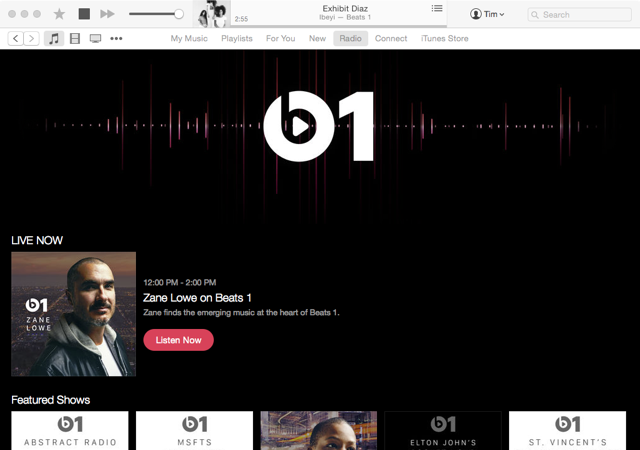
Task: Click the playback progress bar
Action: pos(339,26)
